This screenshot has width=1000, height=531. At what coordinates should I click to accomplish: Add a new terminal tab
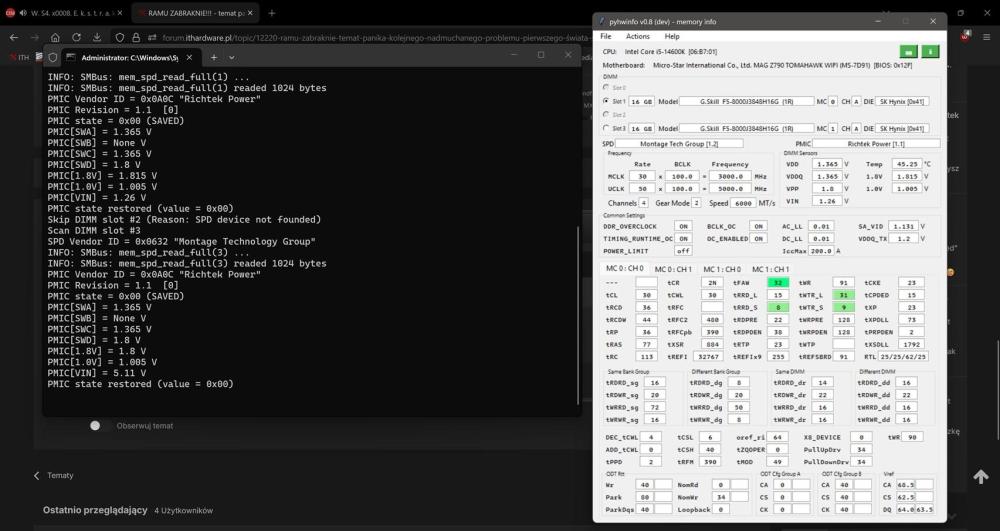pos(214,57)
